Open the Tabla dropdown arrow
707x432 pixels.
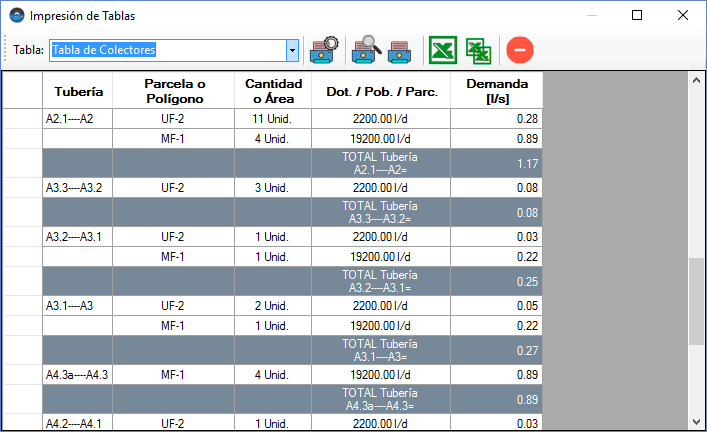(292, 49)
